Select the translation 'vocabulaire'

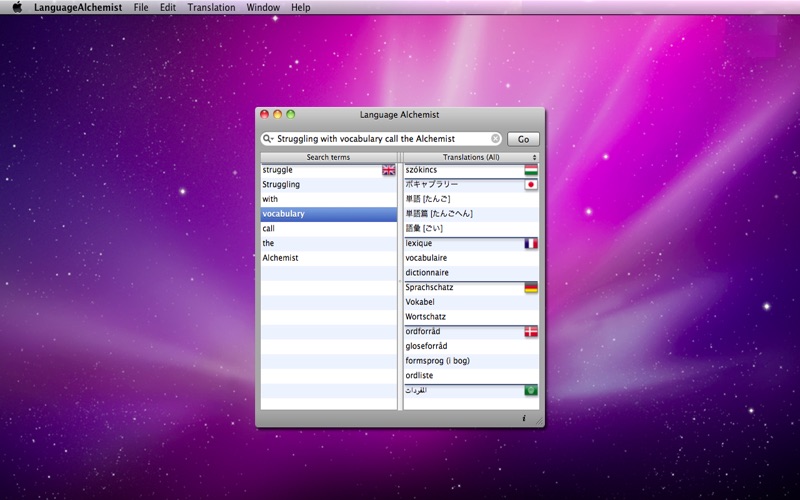coord(471,258)
